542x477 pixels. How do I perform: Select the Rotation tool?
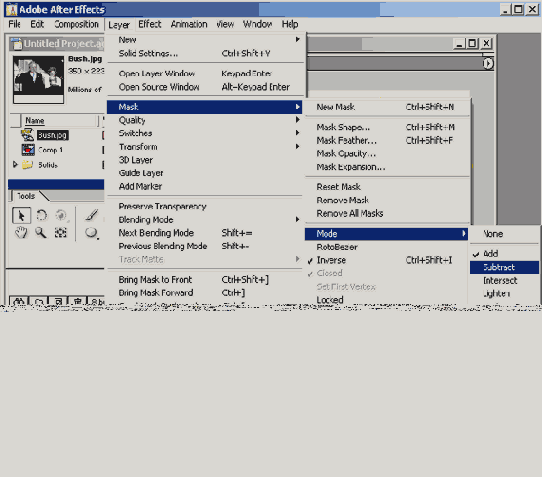point(41,215)
